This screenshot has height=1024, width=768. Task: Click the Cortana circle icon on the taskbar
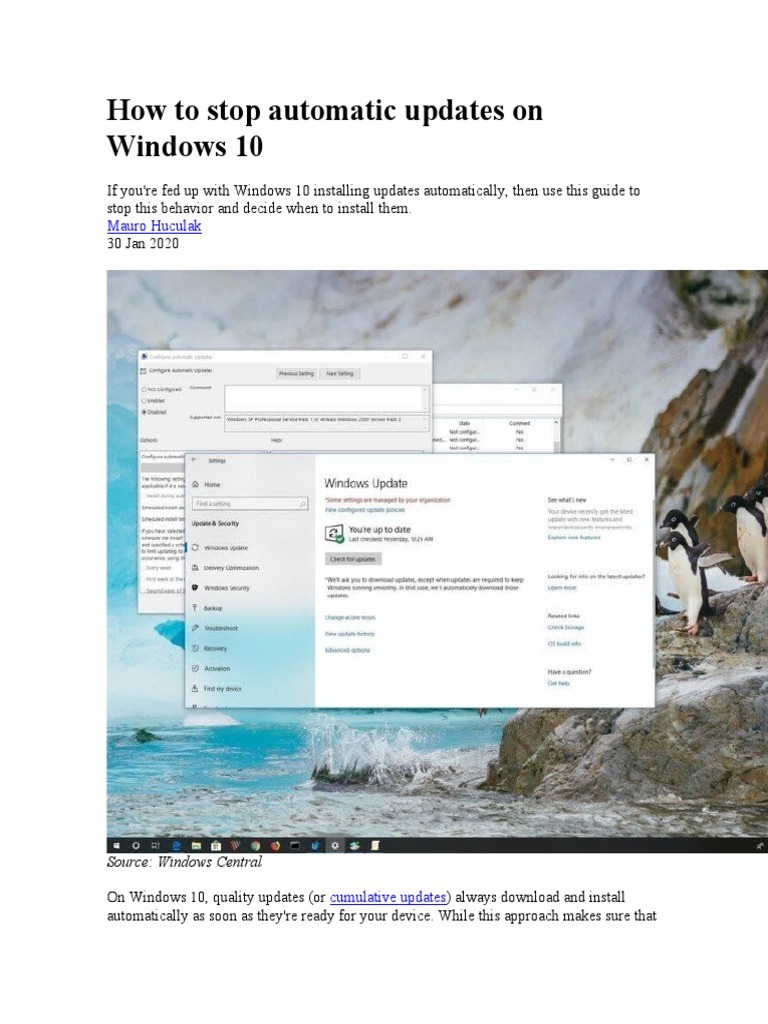[x=136, y=845]
